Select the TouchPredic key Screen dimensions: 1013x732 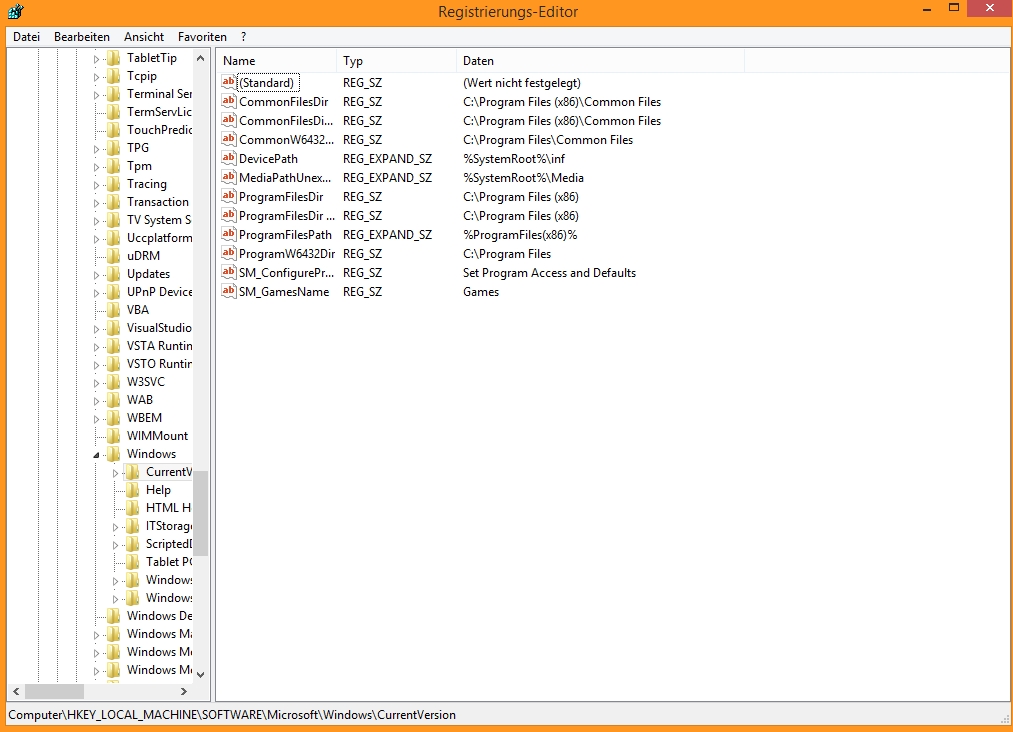point(159,130)
